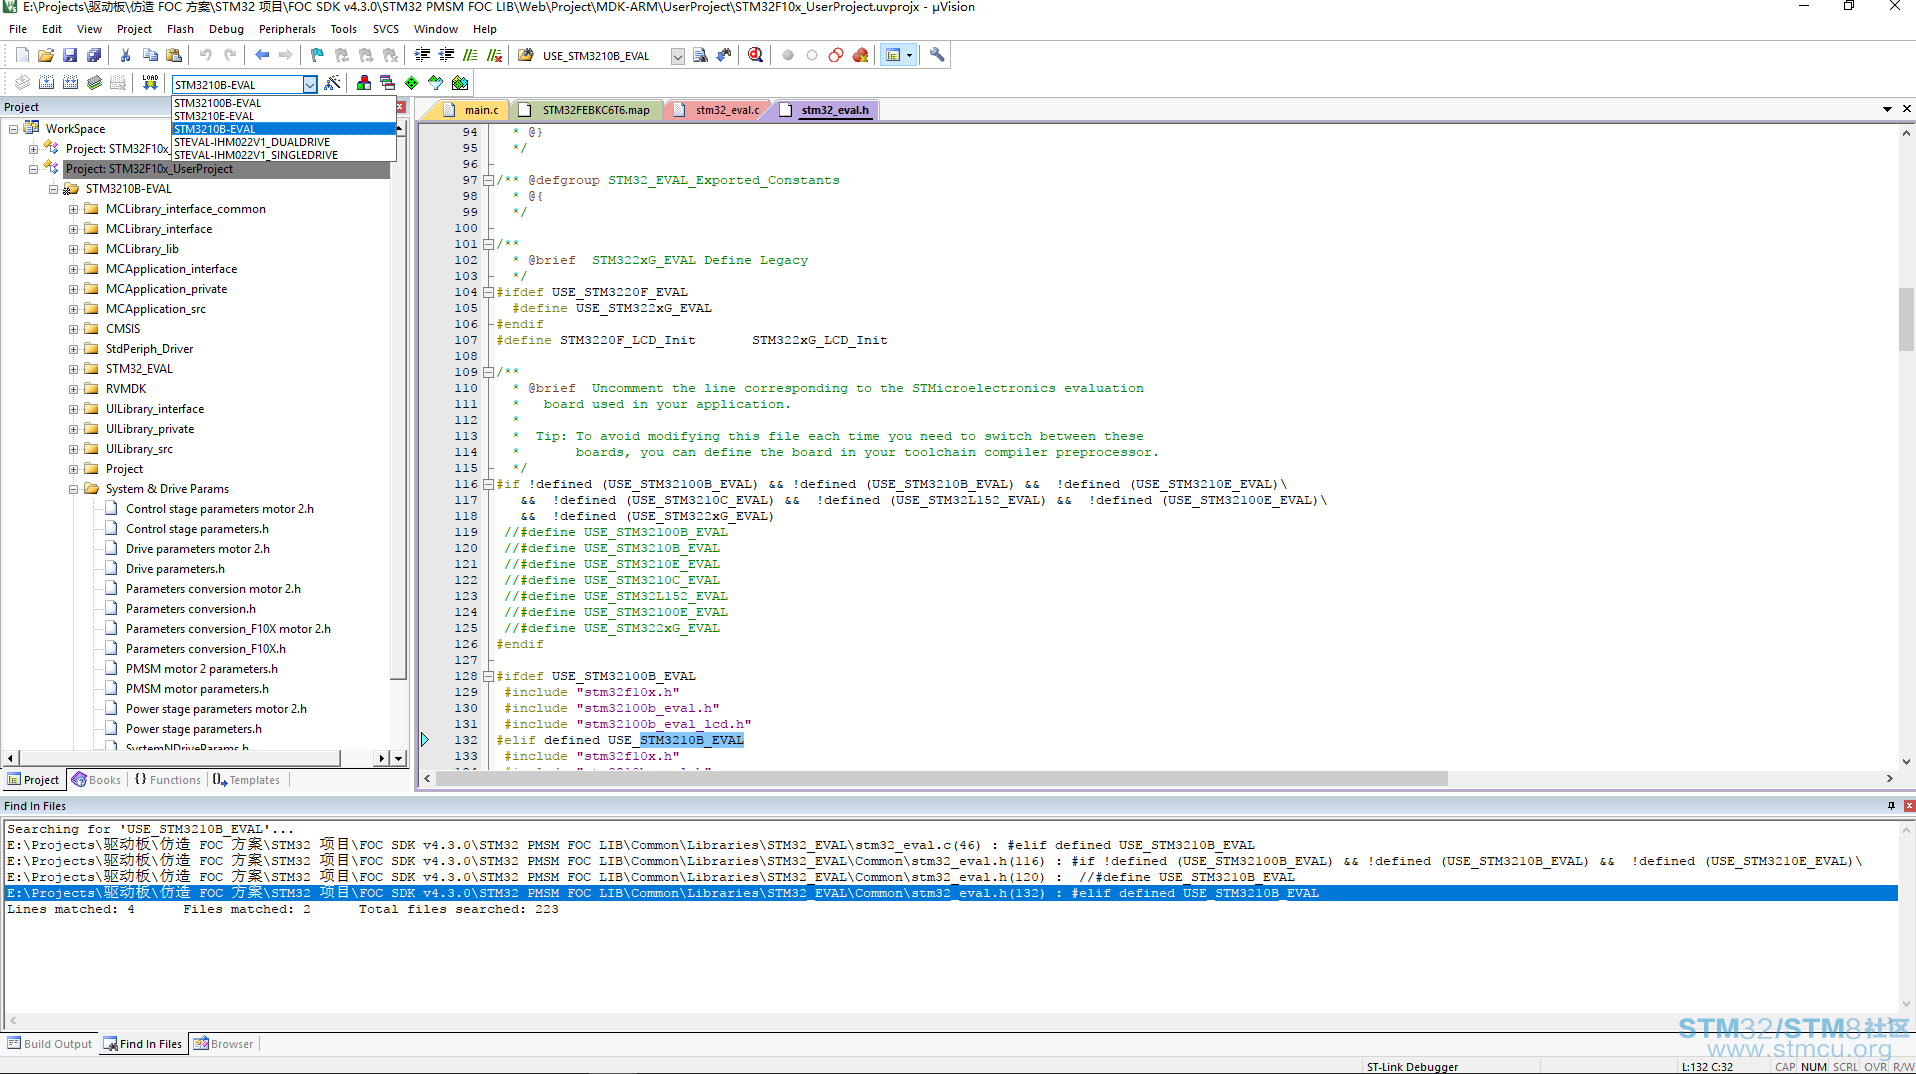The height and width of the screenshot is (1074, 1916).
Task: Expand the MCLibrary_interface_common folder
Action: click(x=73, y=209)
